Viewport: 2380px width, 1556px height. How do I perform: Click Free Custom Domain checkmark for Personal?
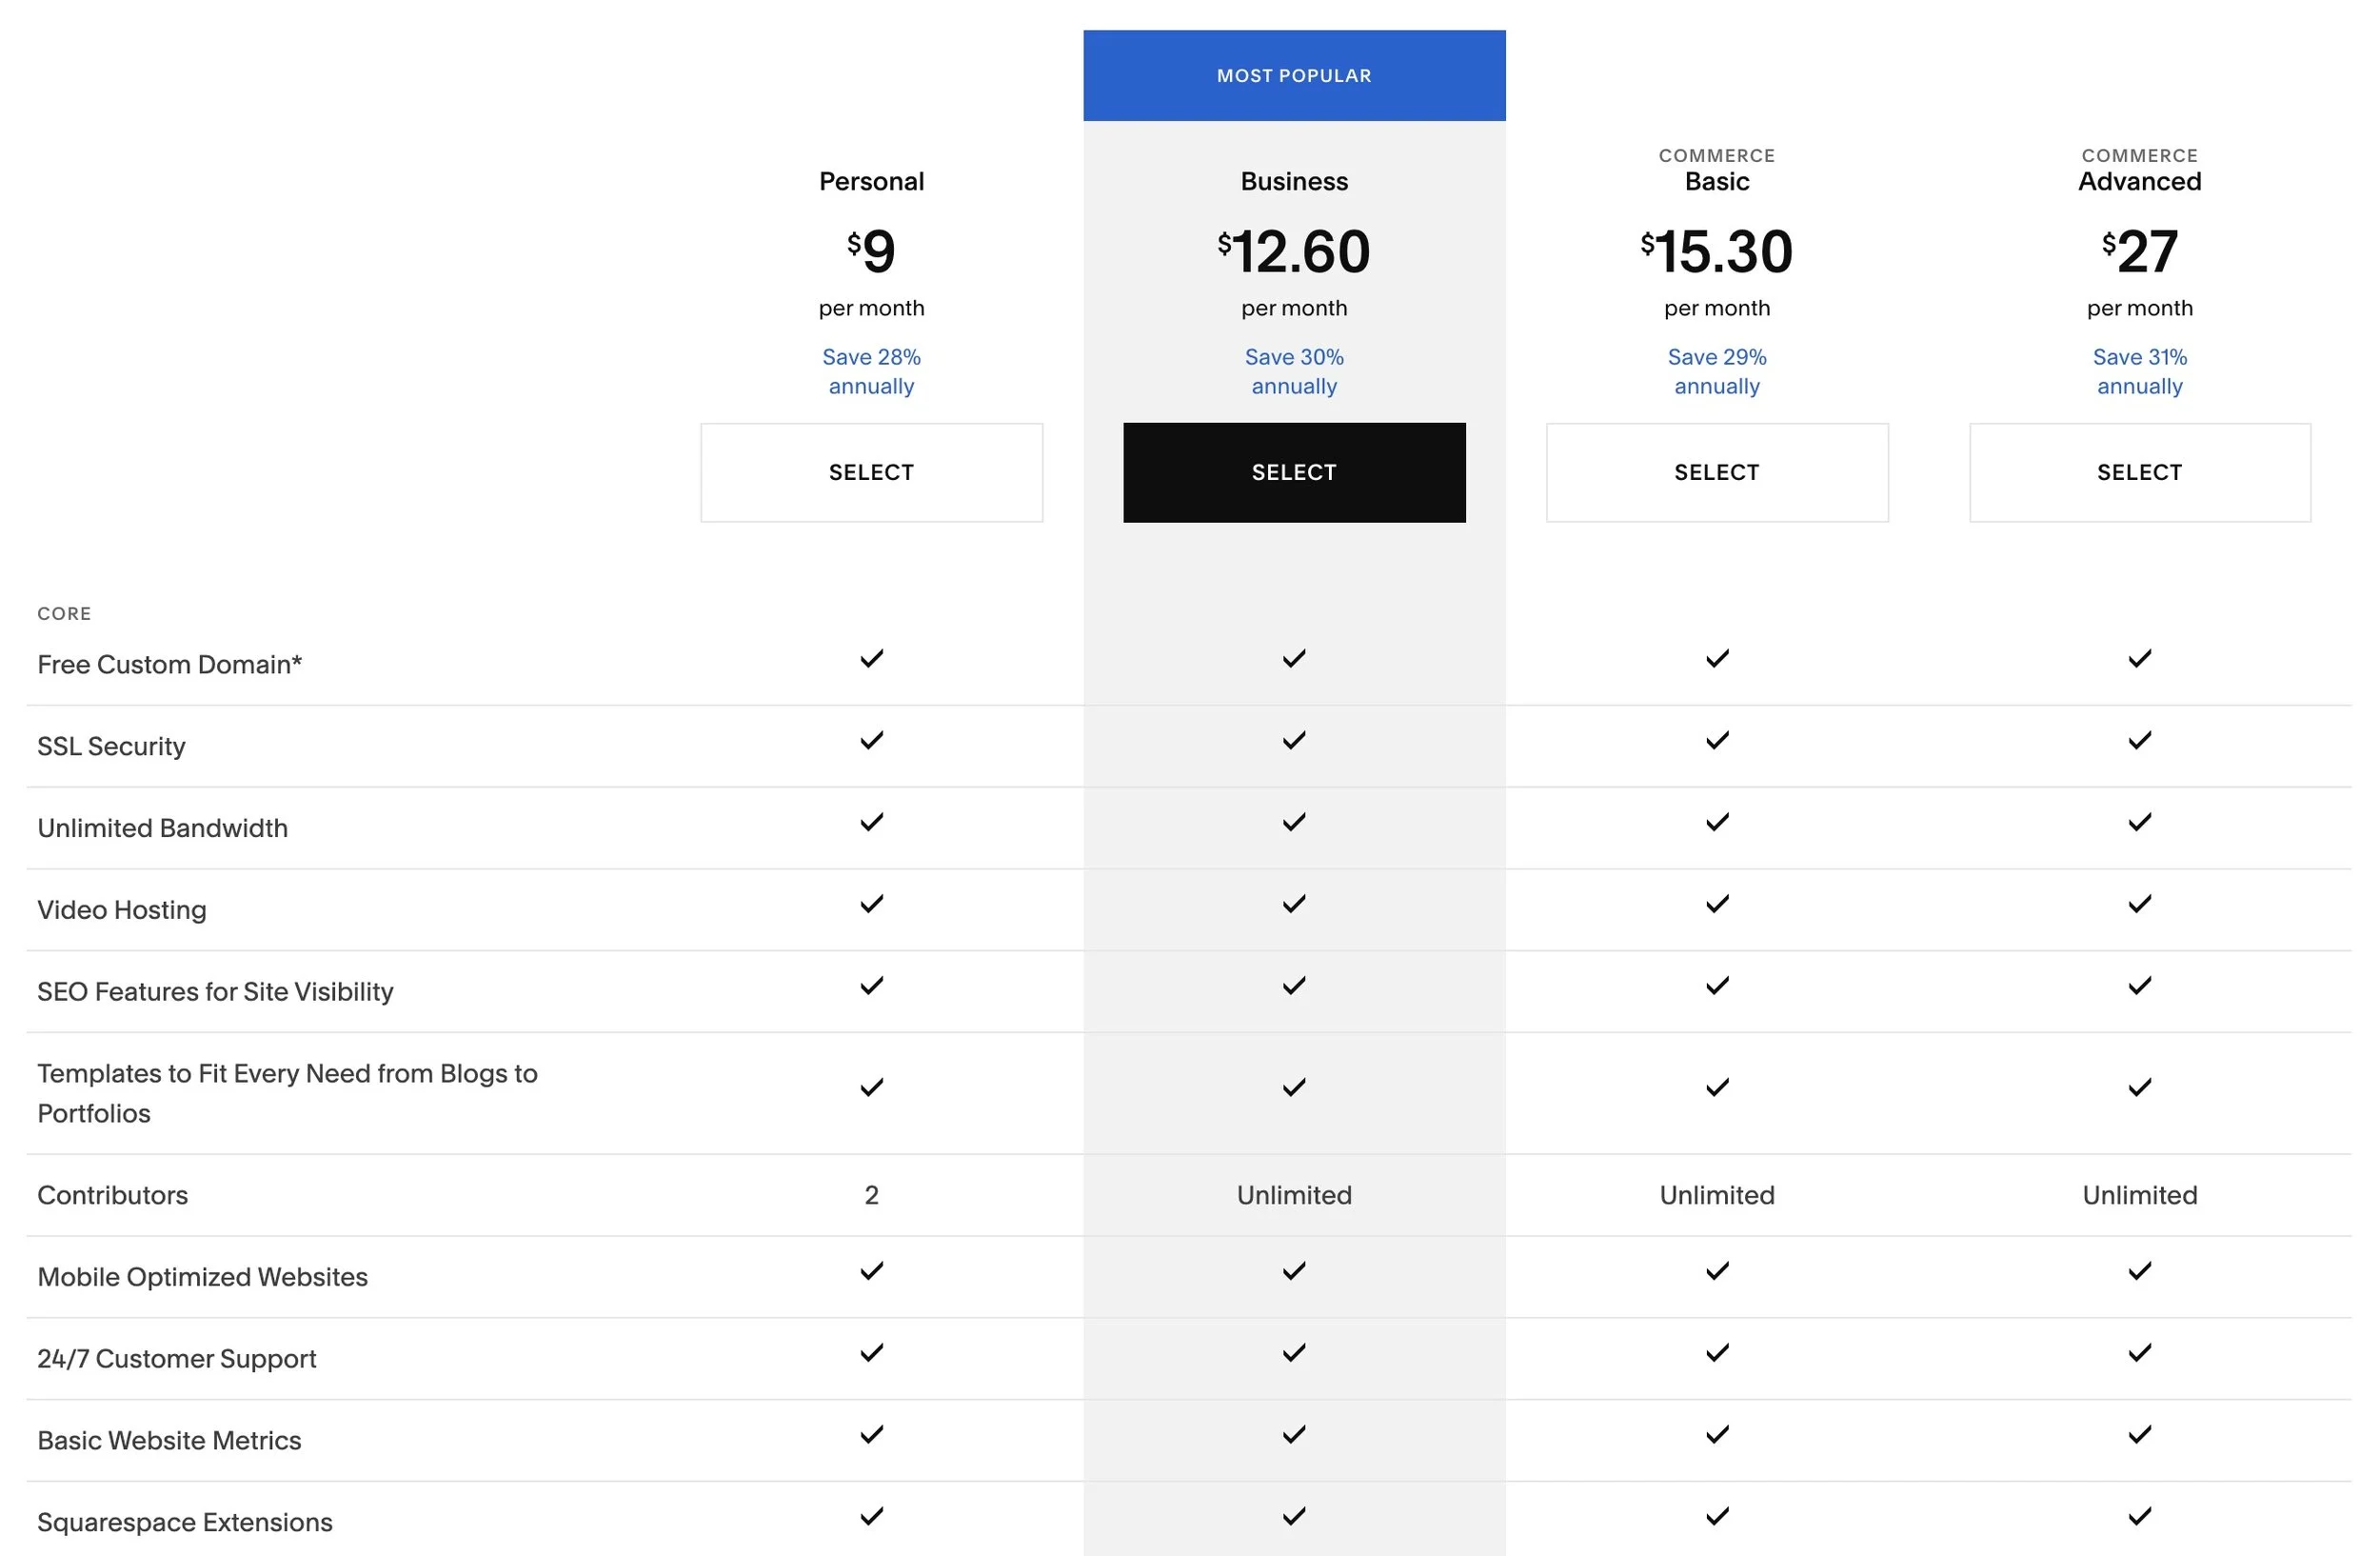tap(871, 658)
